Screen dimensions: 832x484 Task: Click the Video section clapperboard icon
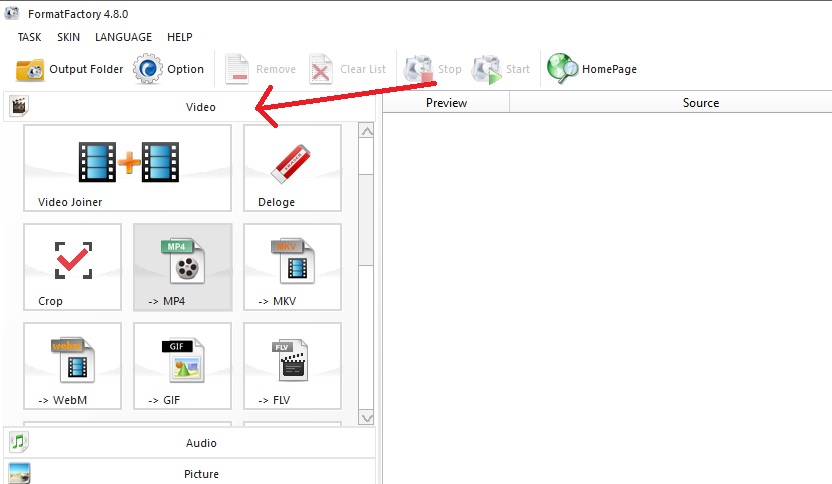pyautogui.click(x=19, y=106)
